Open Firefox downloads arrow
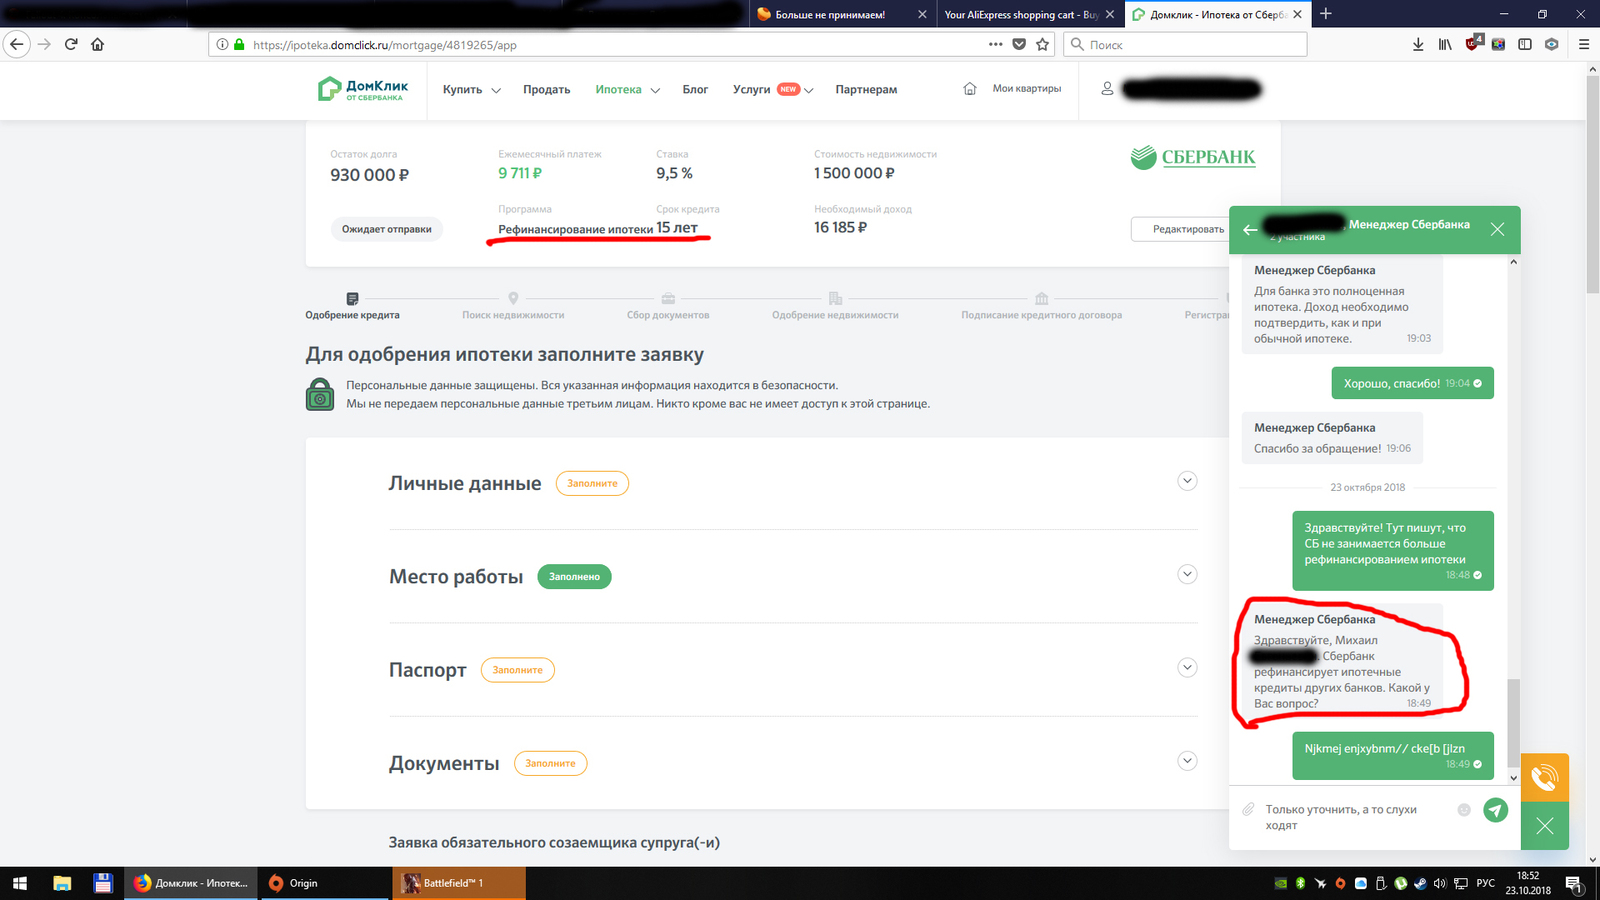 [x=1418, y=44]
